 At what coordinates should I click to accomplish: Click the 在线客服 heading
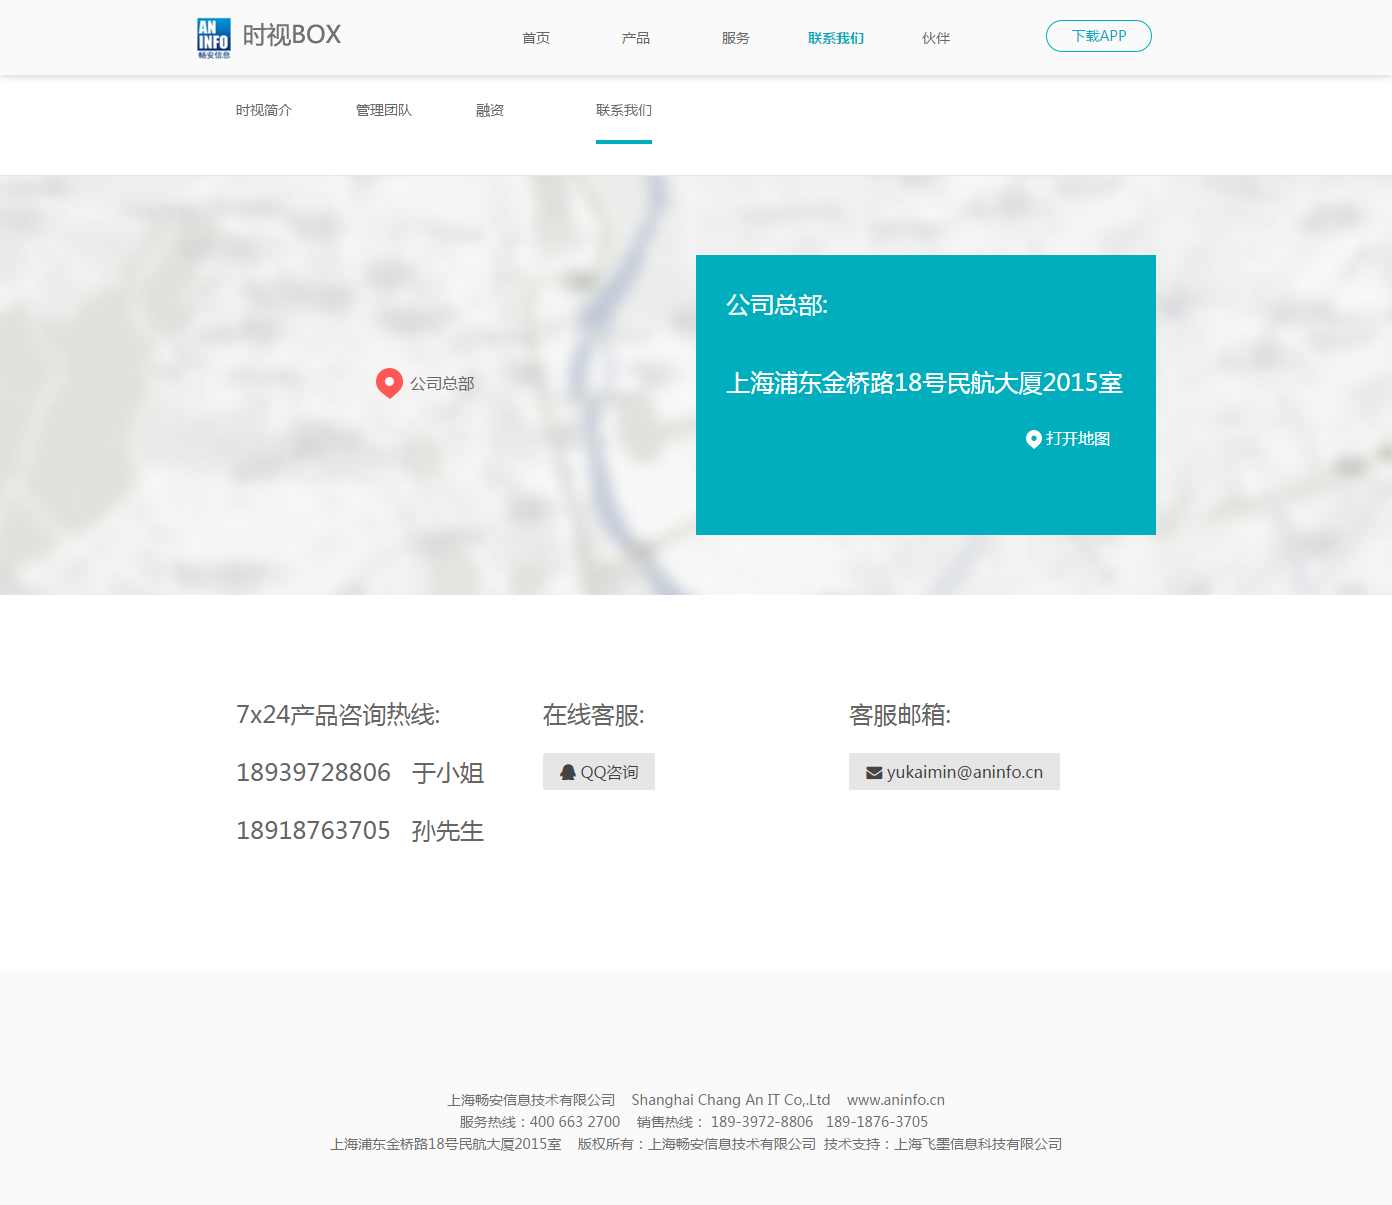(x=594, y=715)
